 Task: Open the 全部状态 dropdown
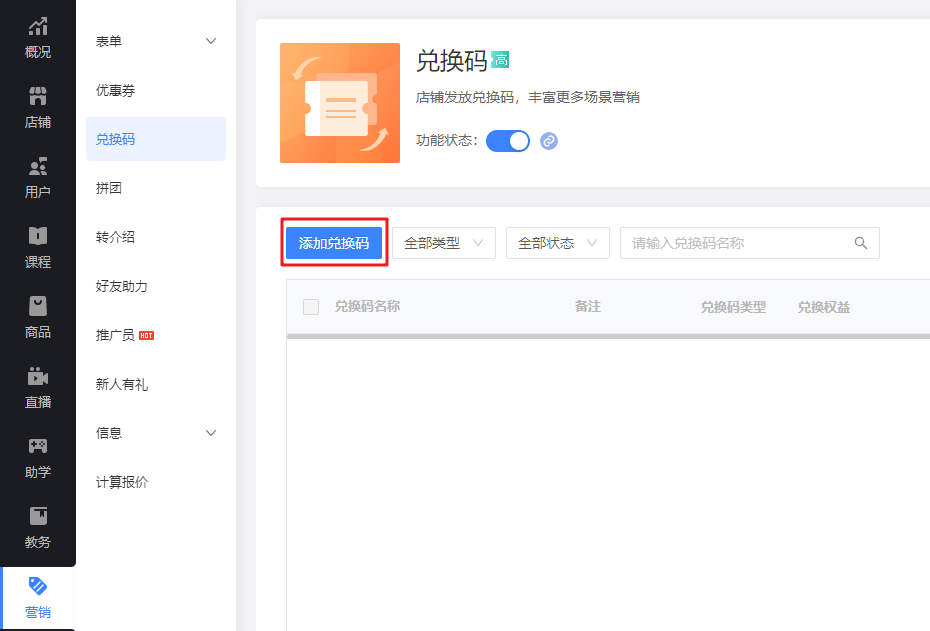coord(558,243)
